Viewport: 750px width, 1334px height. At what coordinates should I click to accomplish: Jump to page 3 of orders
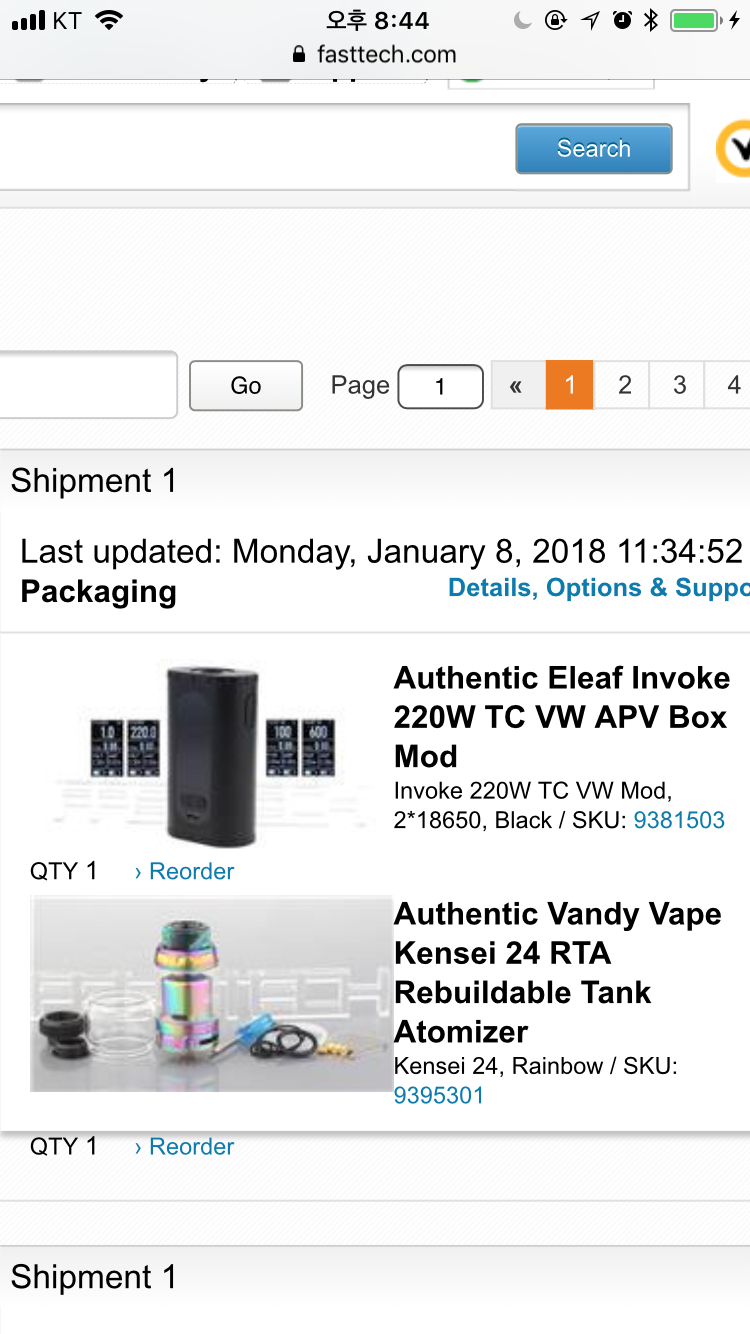click(680, 385)
